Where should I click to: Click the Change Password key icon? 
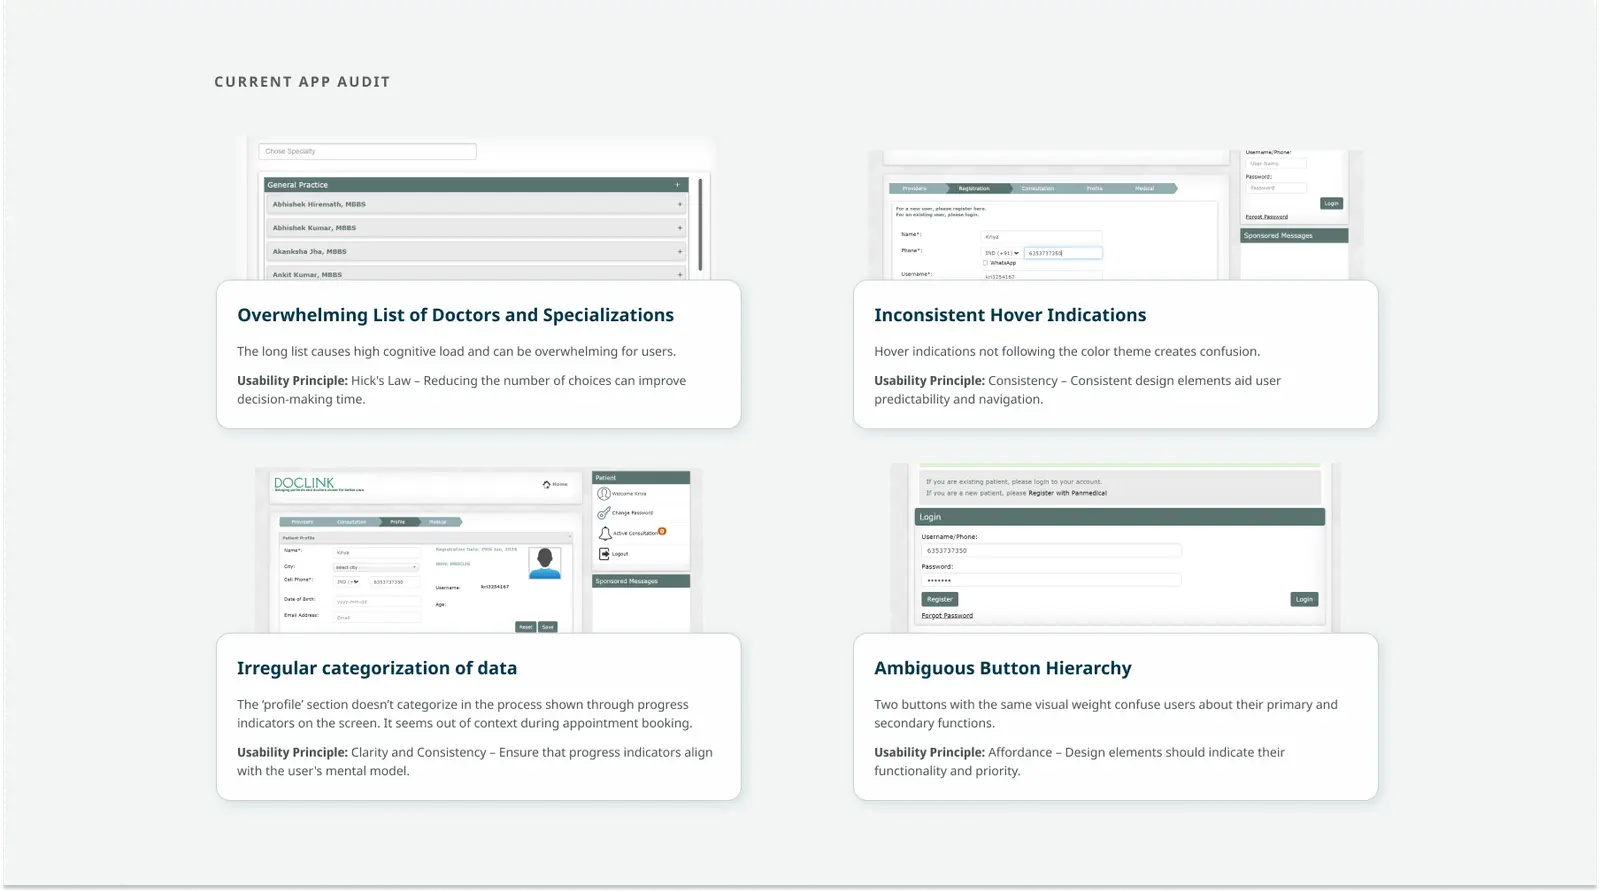tap(604, 513)
